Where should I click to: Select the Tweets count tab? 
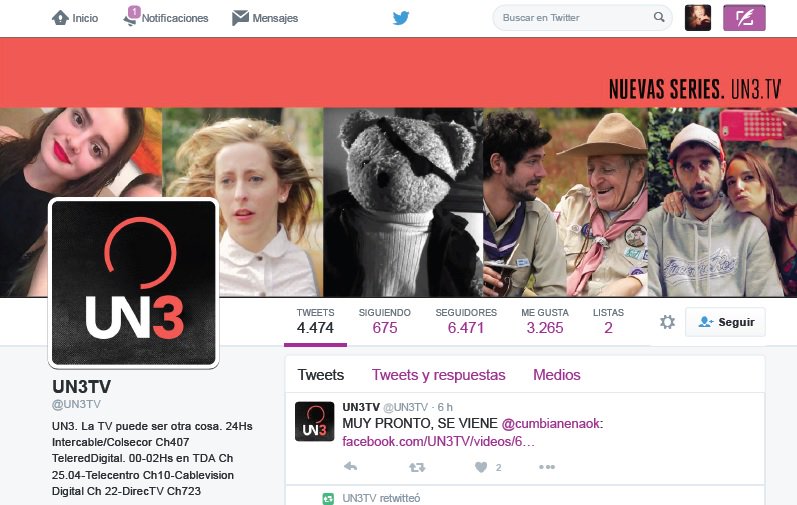pyautogui.click(x=315, y=322)
